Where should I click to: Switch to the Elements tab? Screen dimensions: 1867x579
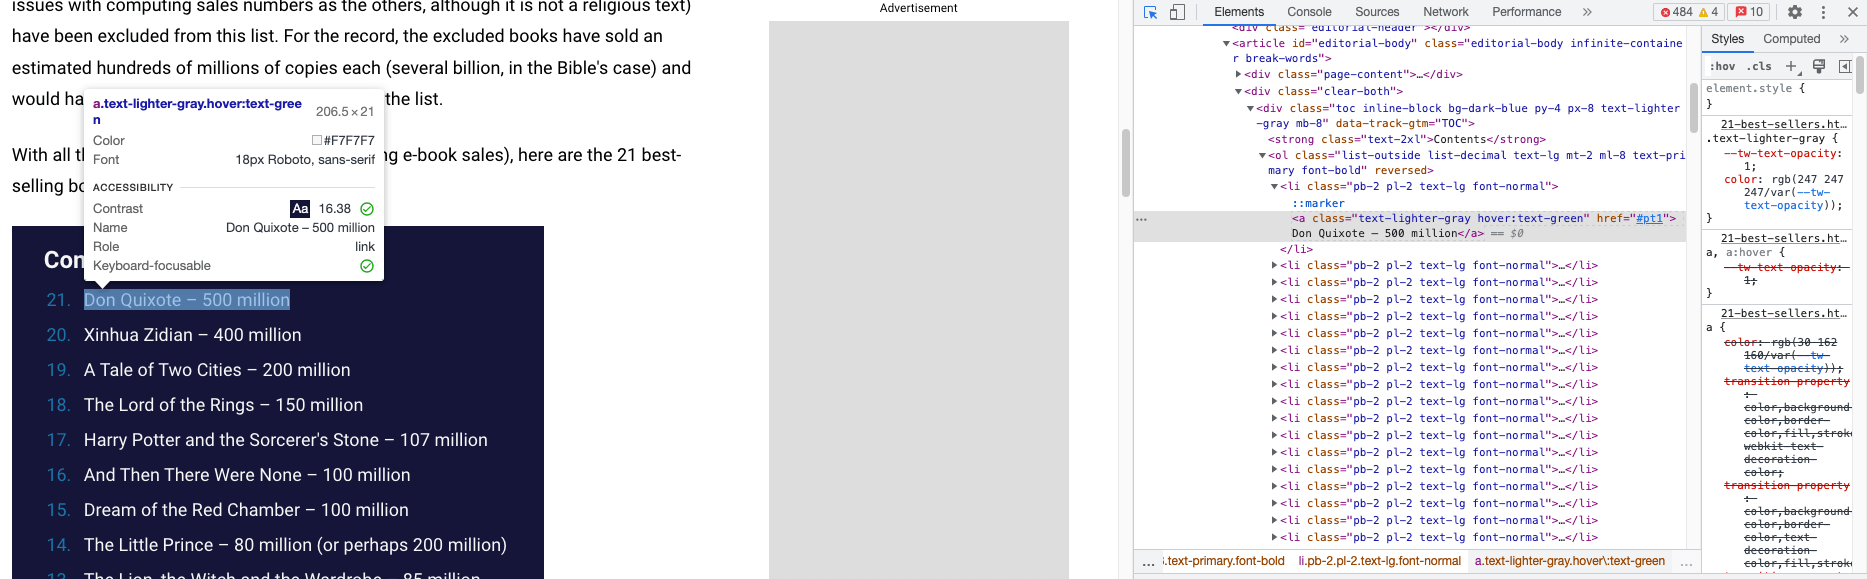(x=1239, y=12)
